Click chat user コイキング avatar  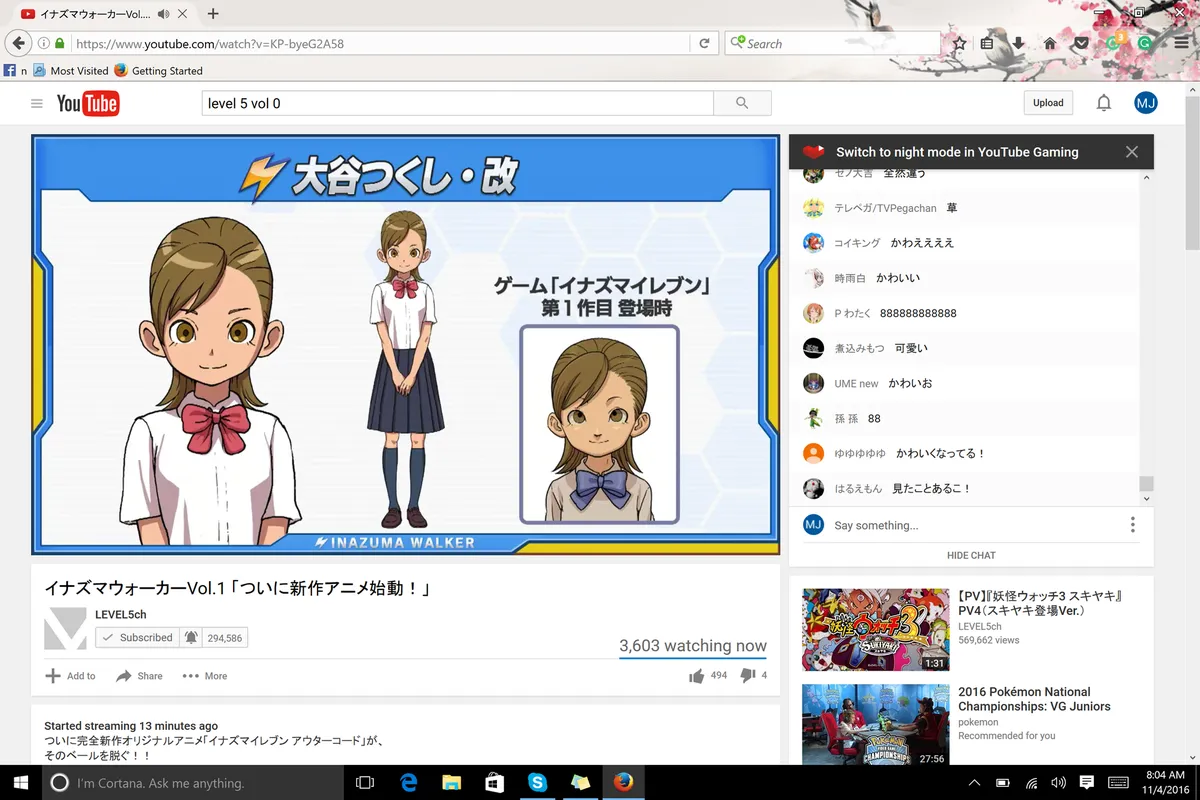point(813,243)
